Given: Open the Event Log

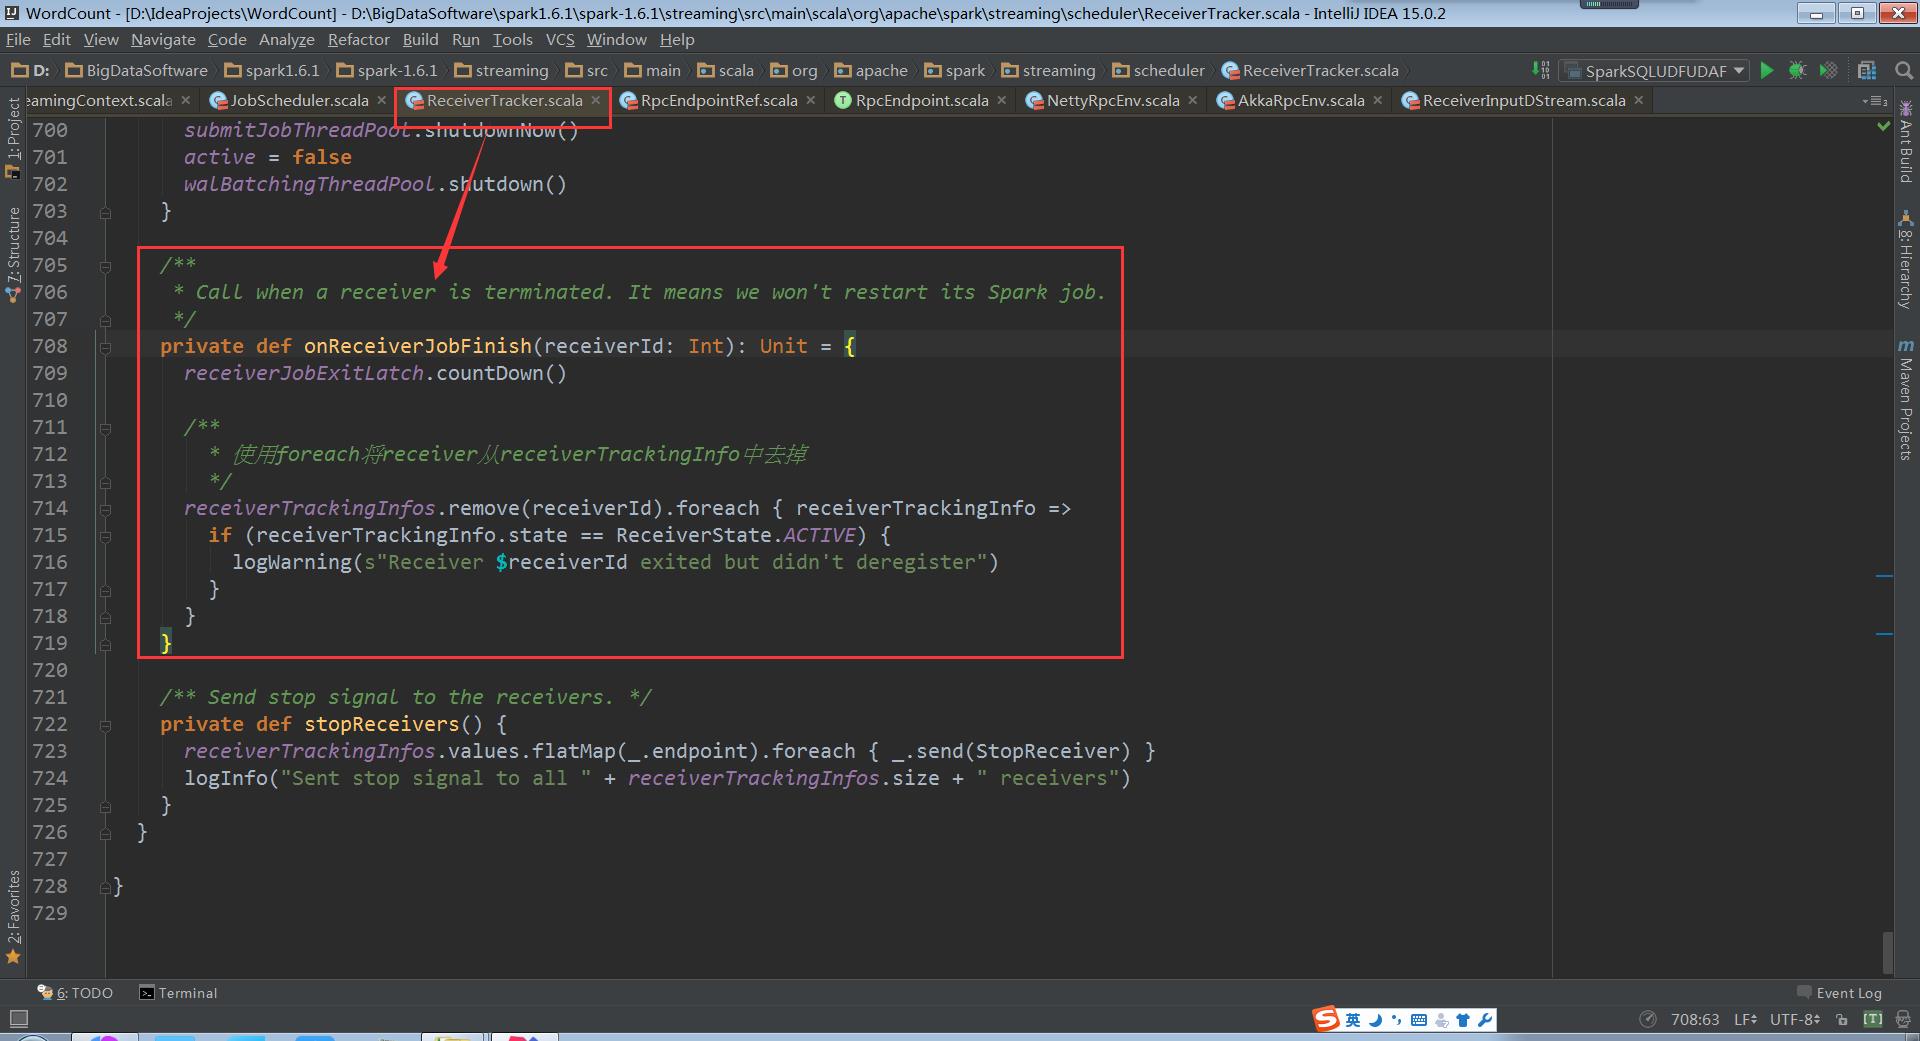Looking at the screenshot, I should click(x=1839, y=993).
